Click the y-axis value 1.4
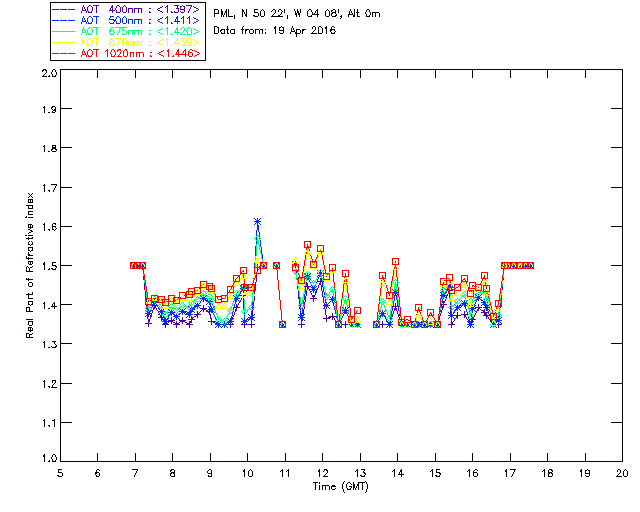The width and height of the screenshot is (640, 512). [49, 305]
